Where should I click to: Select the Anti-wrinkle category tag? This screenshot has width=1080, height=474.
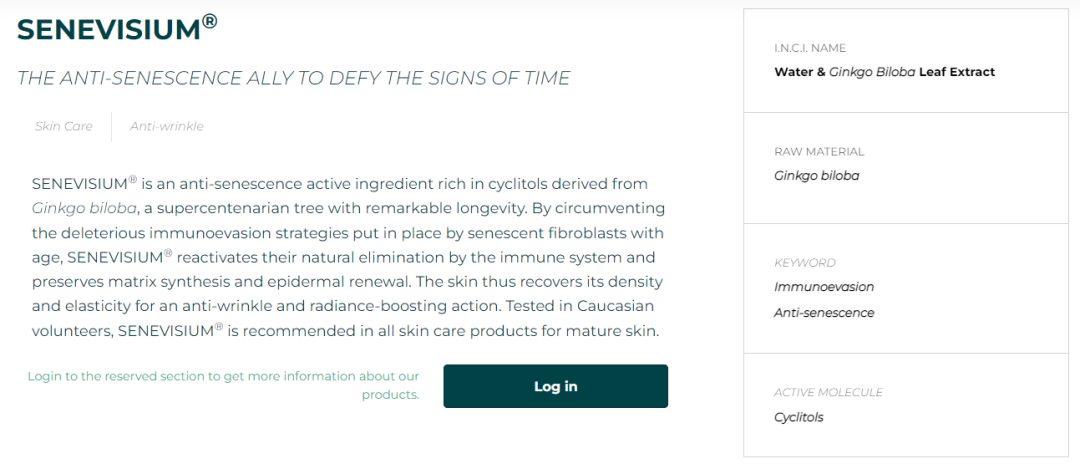[166, 126]
